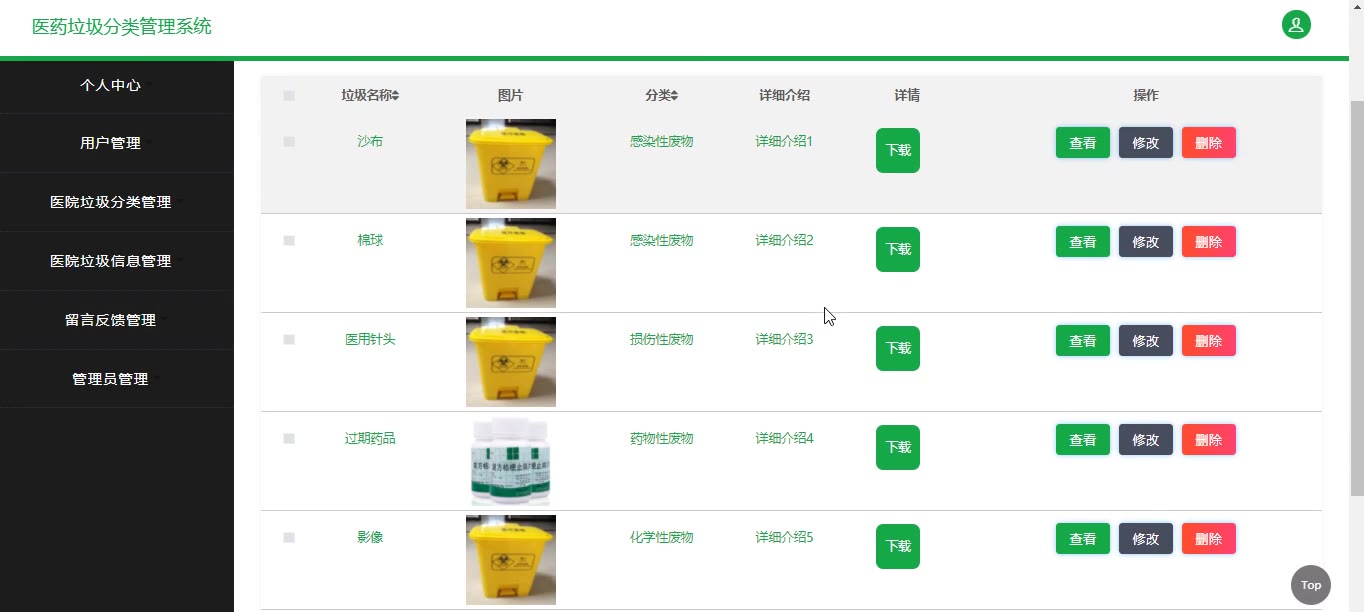Screen dimensions: 1364x612
Task: Click the 过期药品 name cell
Action: [x=370, y=439]
